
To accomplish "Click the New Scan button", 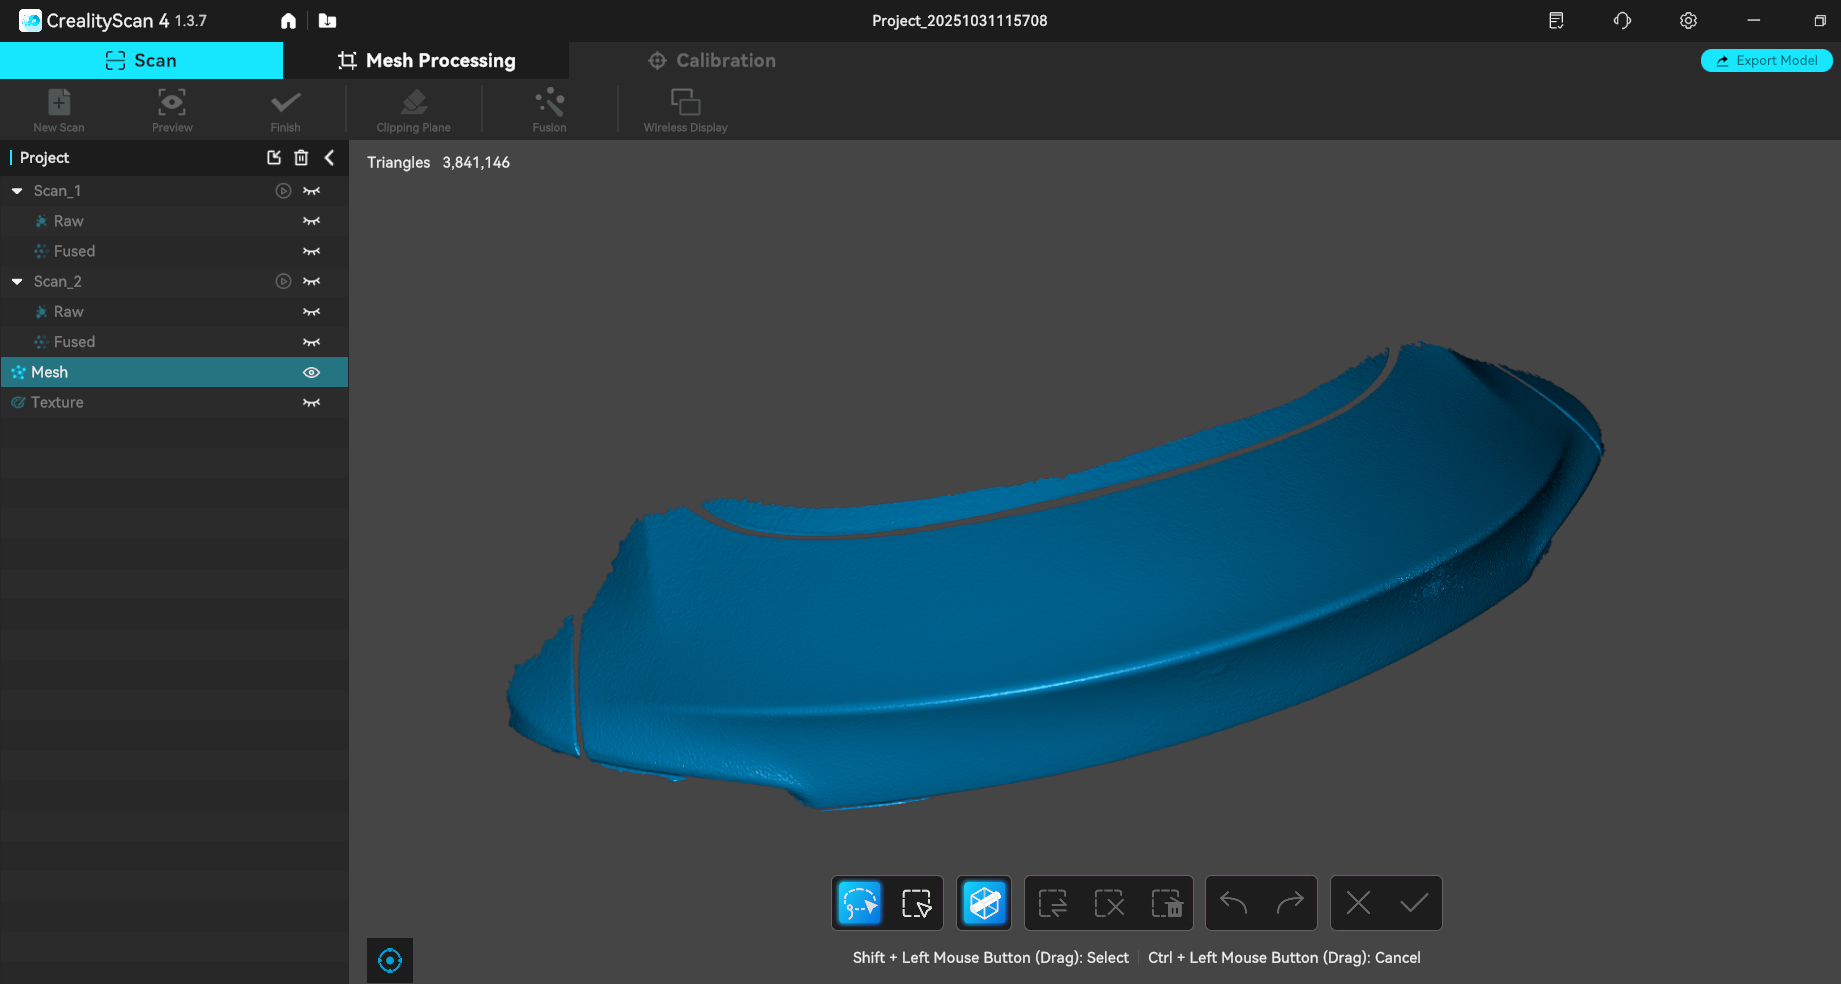I will [x=59, y=109].
